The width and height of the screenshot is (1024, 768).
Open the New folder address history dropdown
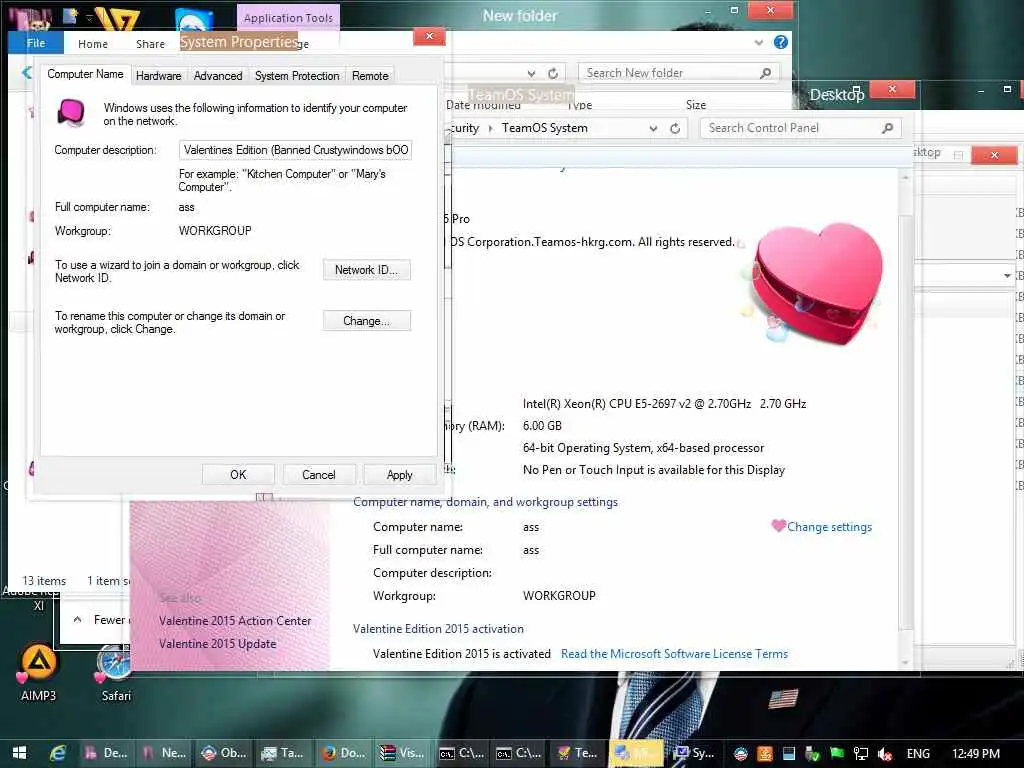click(x=531, y=73)
